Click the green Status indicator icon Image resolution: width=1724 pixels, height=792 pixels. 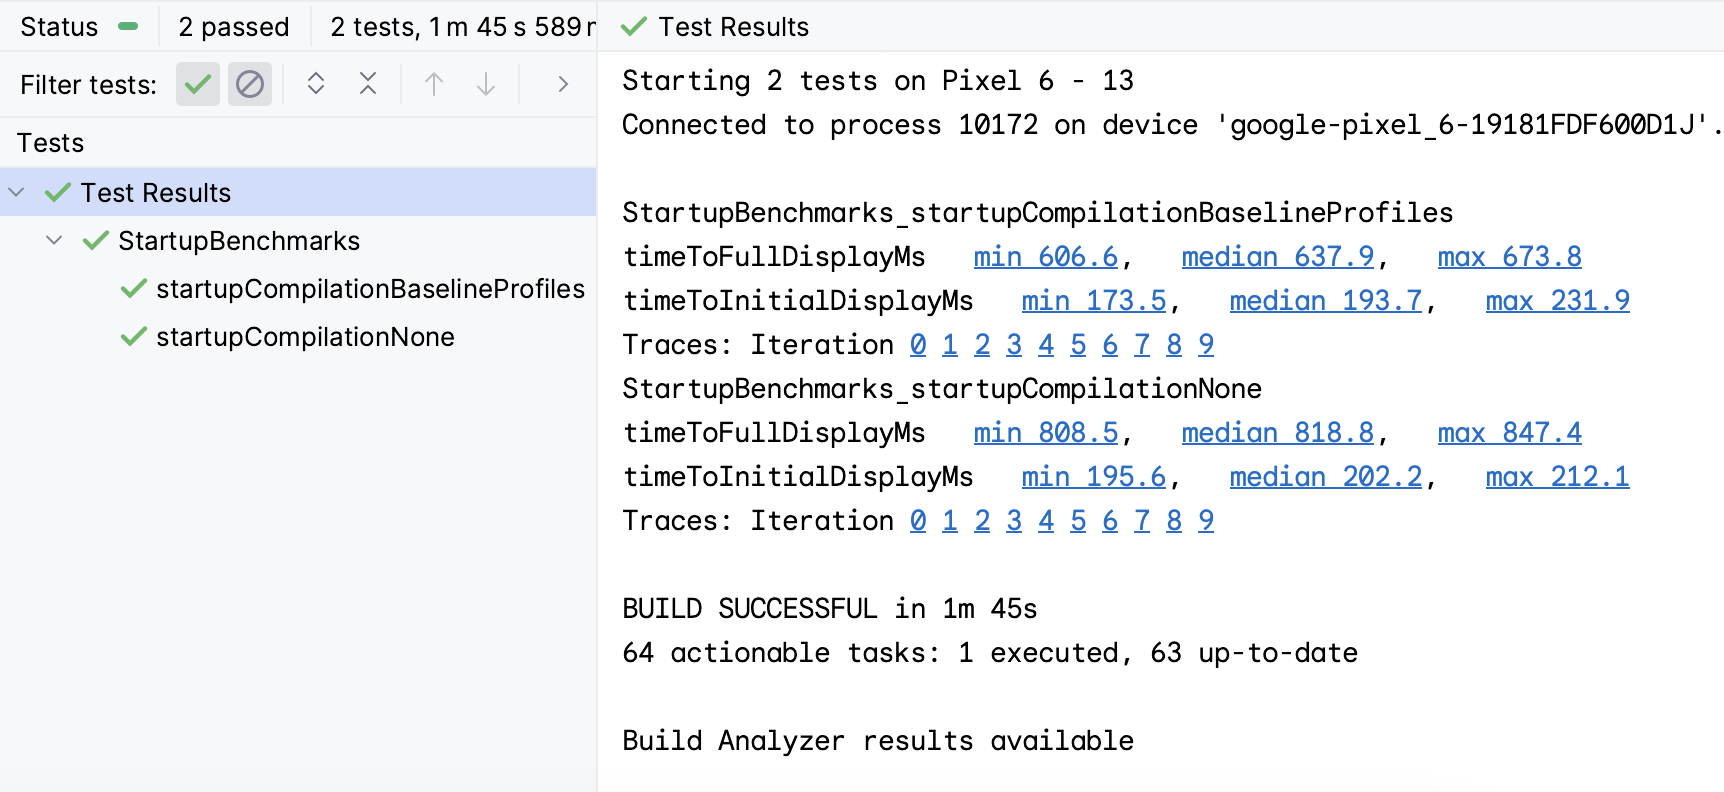[x=128, y=27]
